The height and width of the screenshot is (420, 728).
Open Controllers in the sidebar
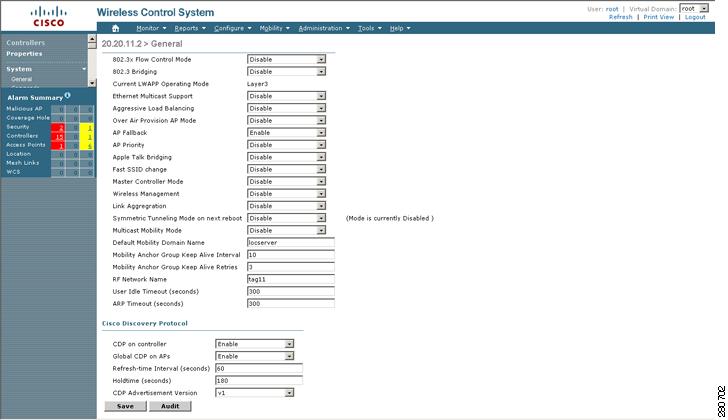(x=26, y=43)
